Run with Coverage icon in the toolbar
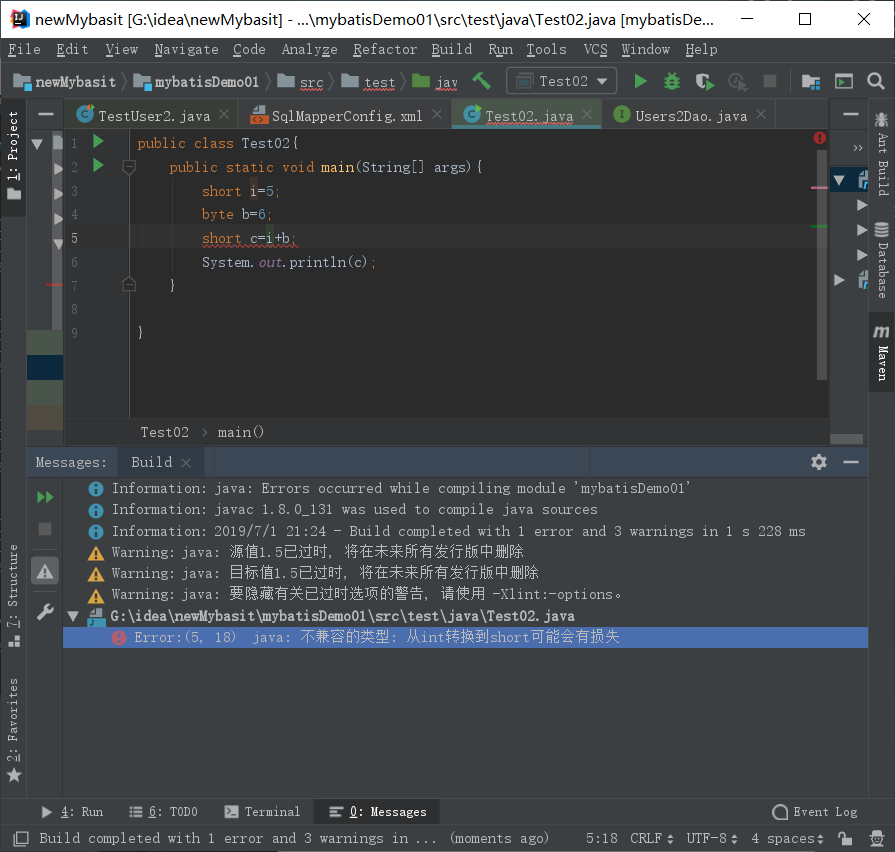 [705, 82]
